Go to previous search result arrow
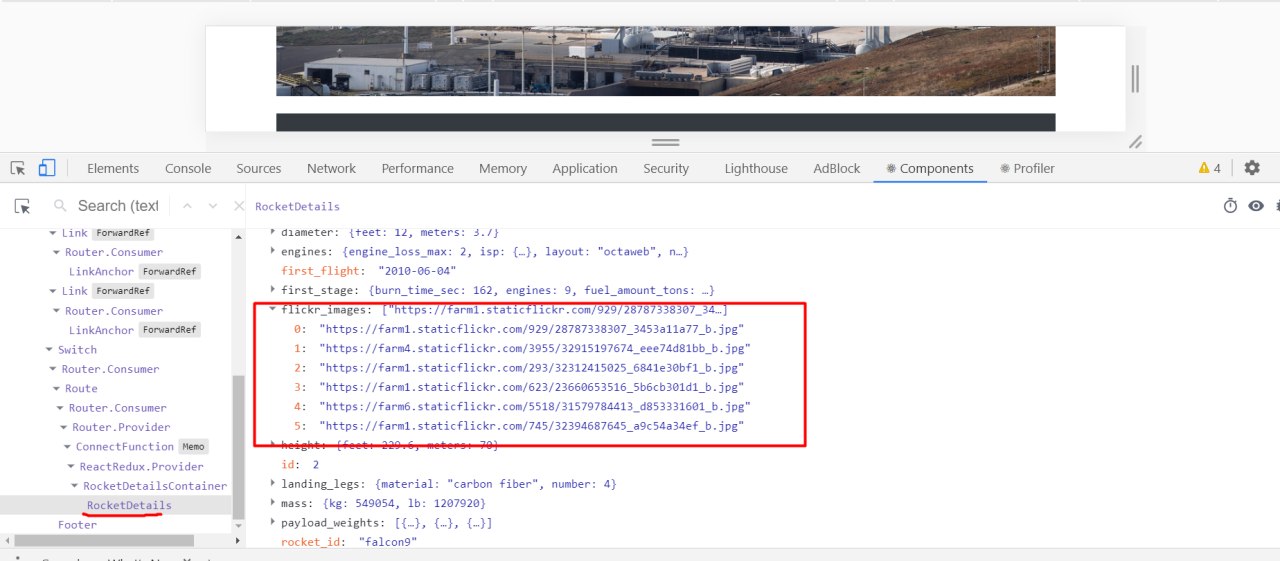1280x561 pixels. point(186,206)
